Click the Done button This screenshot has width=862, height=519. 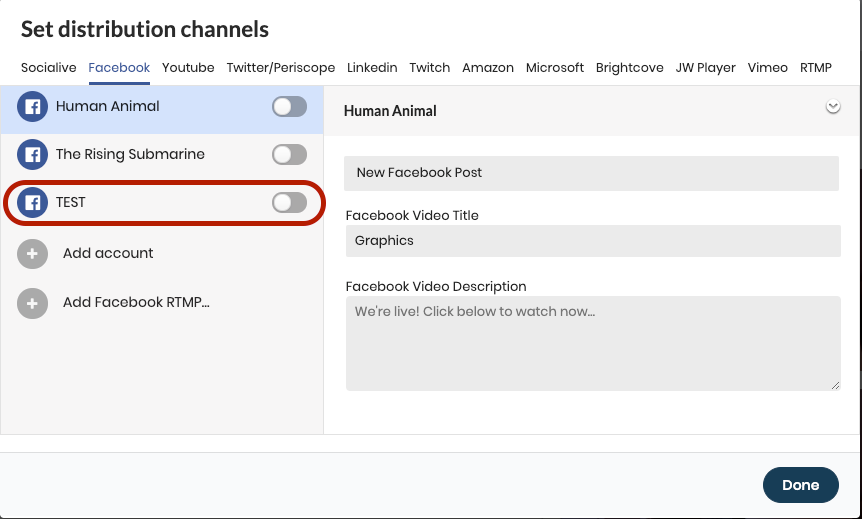tap(800, 485)
